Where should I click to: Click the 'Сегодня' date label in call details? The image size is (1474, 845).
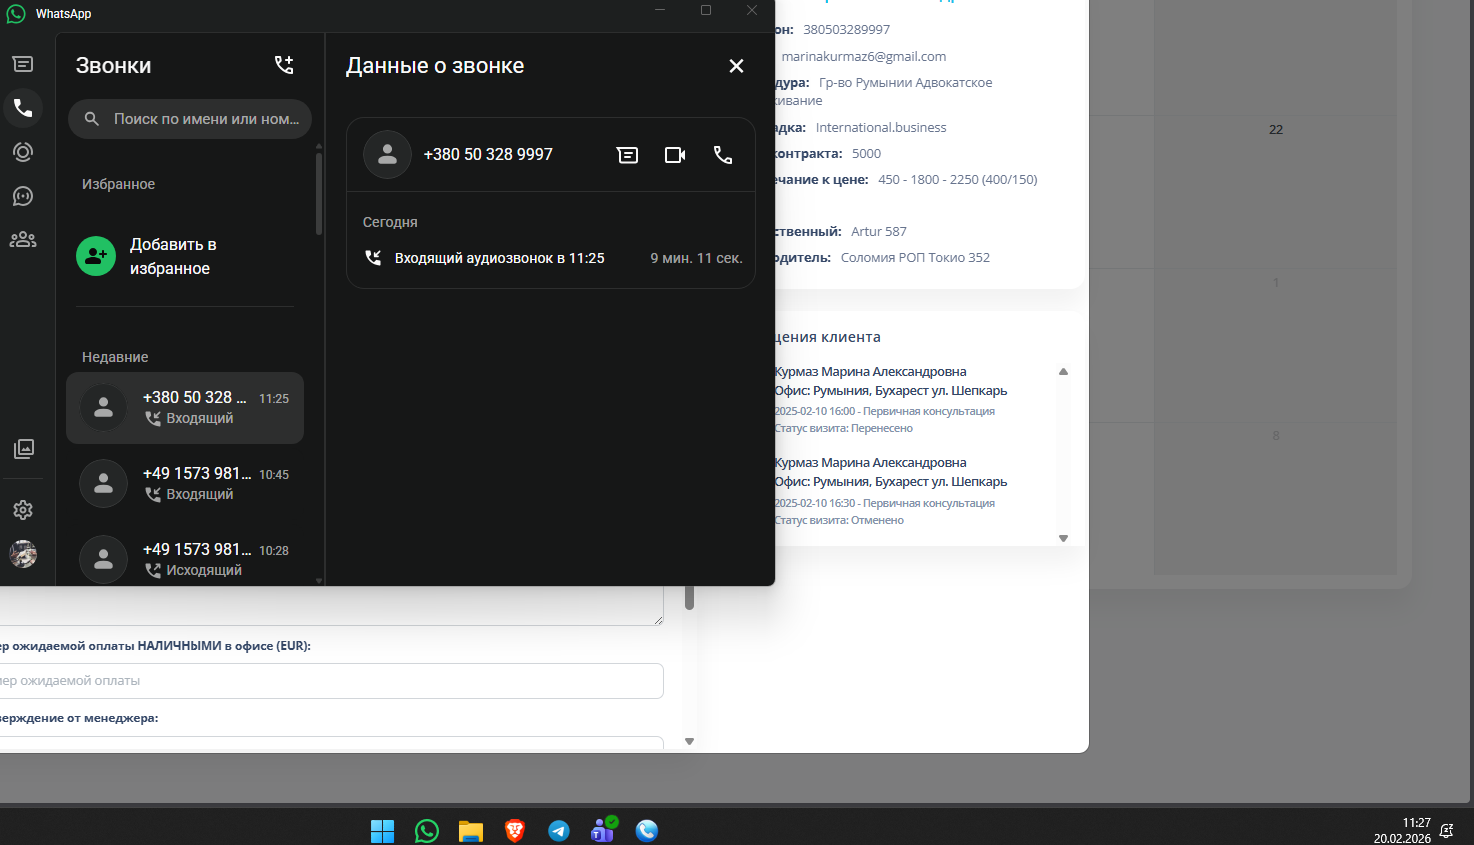pos(390,222)
